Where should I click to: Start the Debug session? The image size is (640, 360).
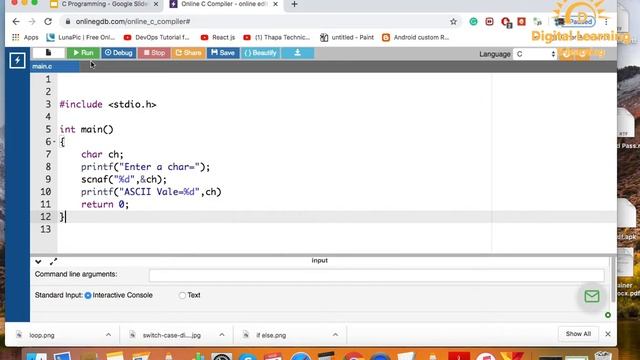pos(118,53)
